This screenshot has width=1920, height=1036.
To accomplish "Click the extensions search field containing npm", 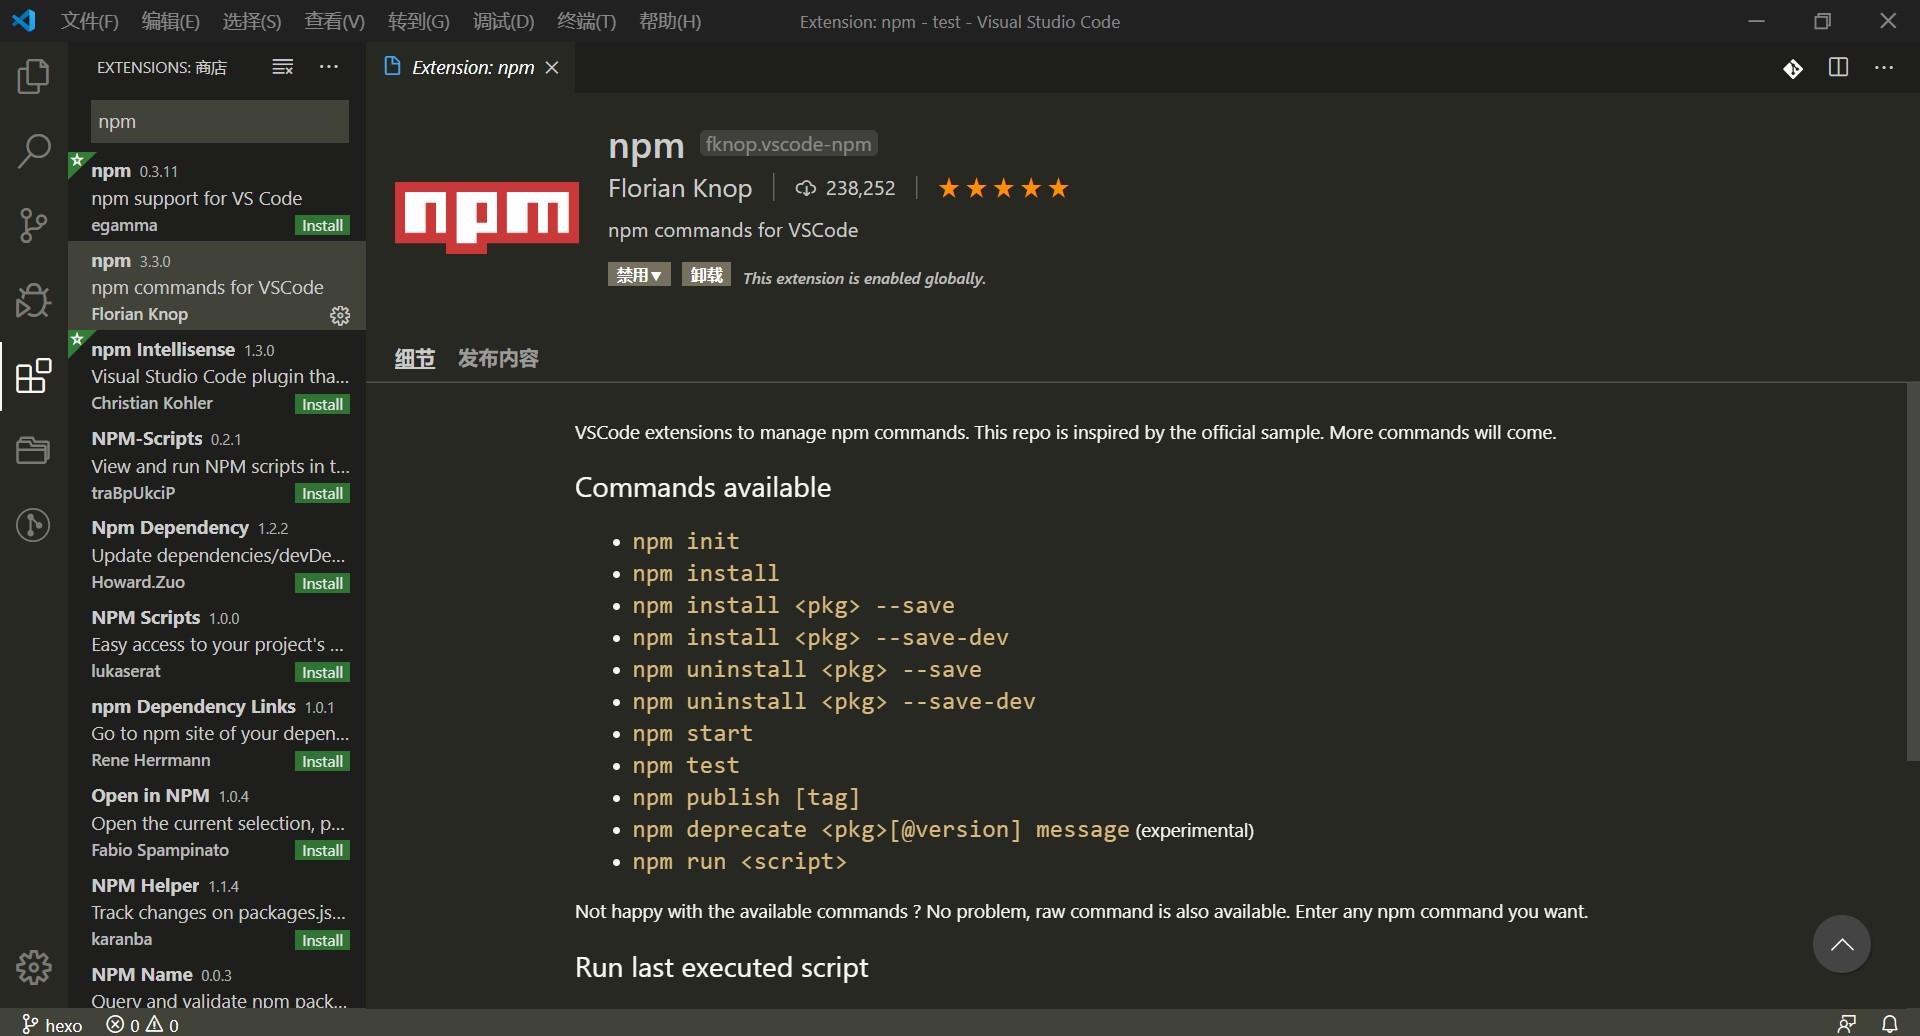I will click(x=220, y=121).
